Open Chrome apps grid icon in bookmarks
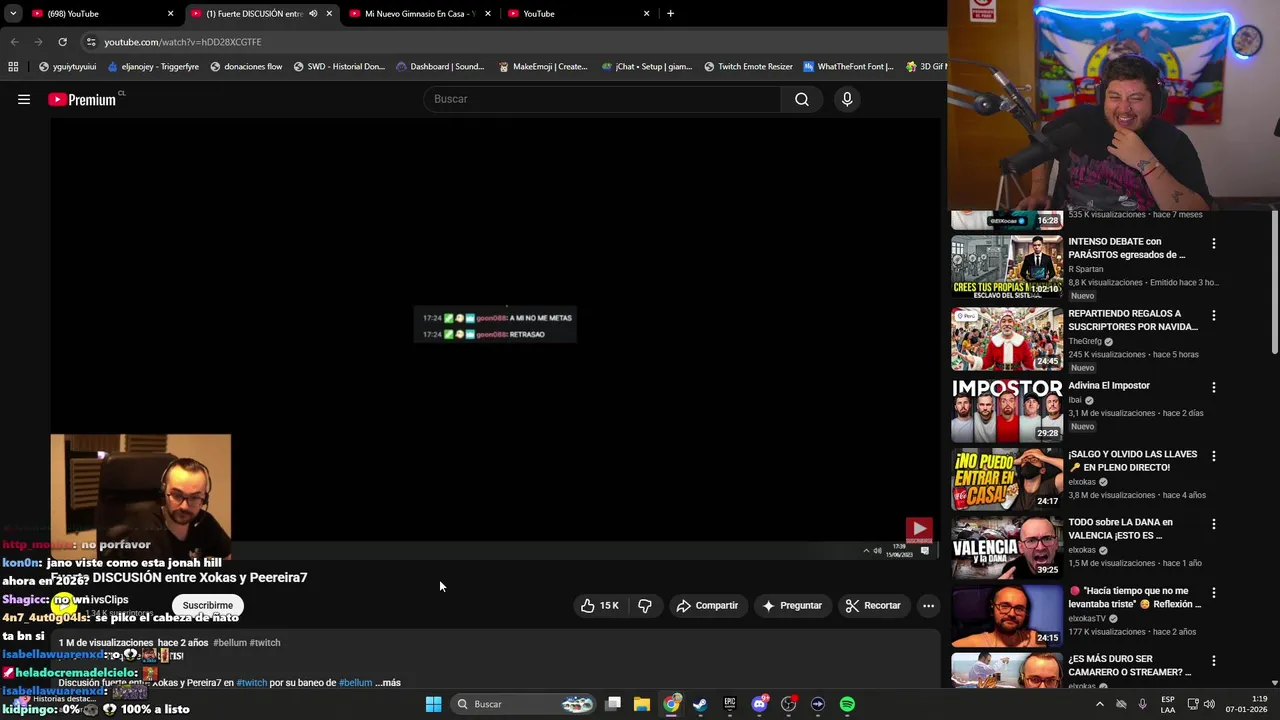This screenshot has width=1280, height=720. (x=13, y=67)
